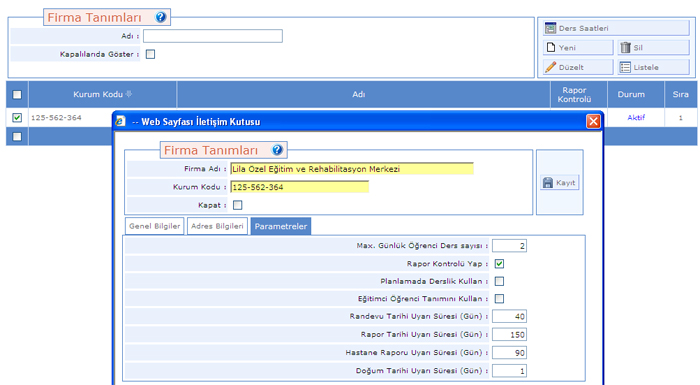
Task: Open Ders Saatleri schedule button
Action: pyautogui.click(x=616, y=28)
